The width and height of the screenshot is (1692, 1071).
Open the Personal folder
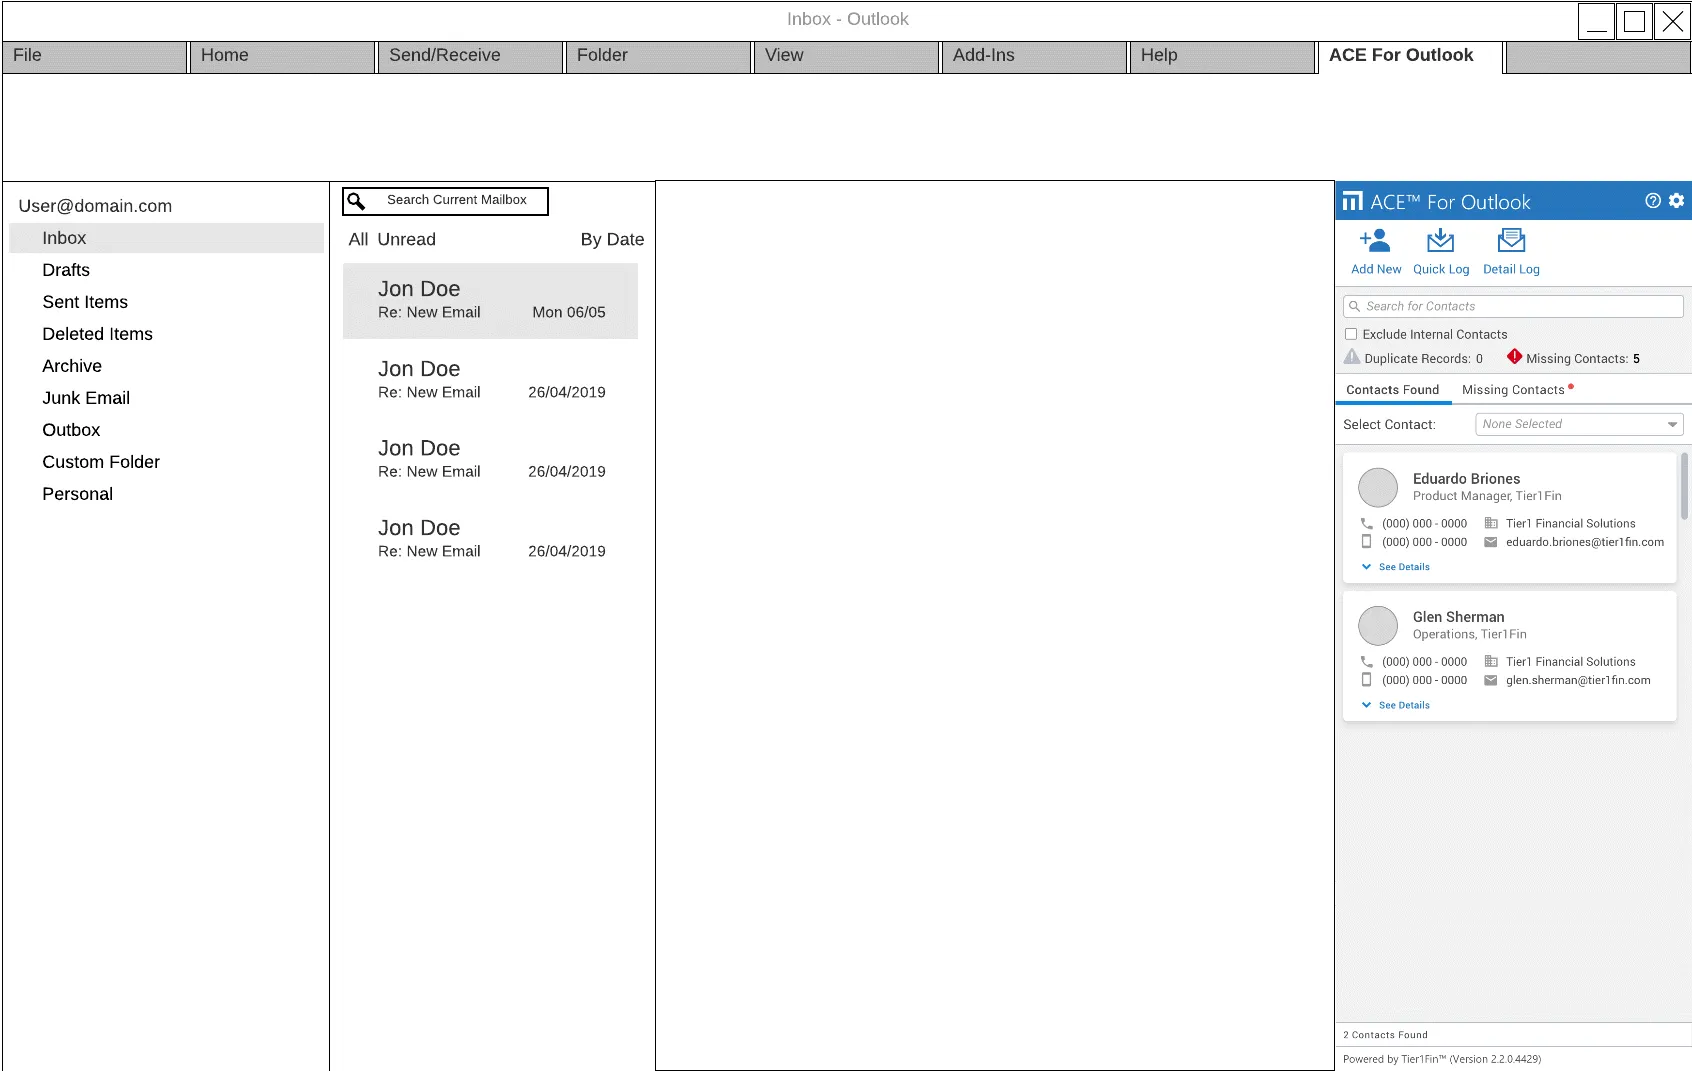click(x=77, y=494)
